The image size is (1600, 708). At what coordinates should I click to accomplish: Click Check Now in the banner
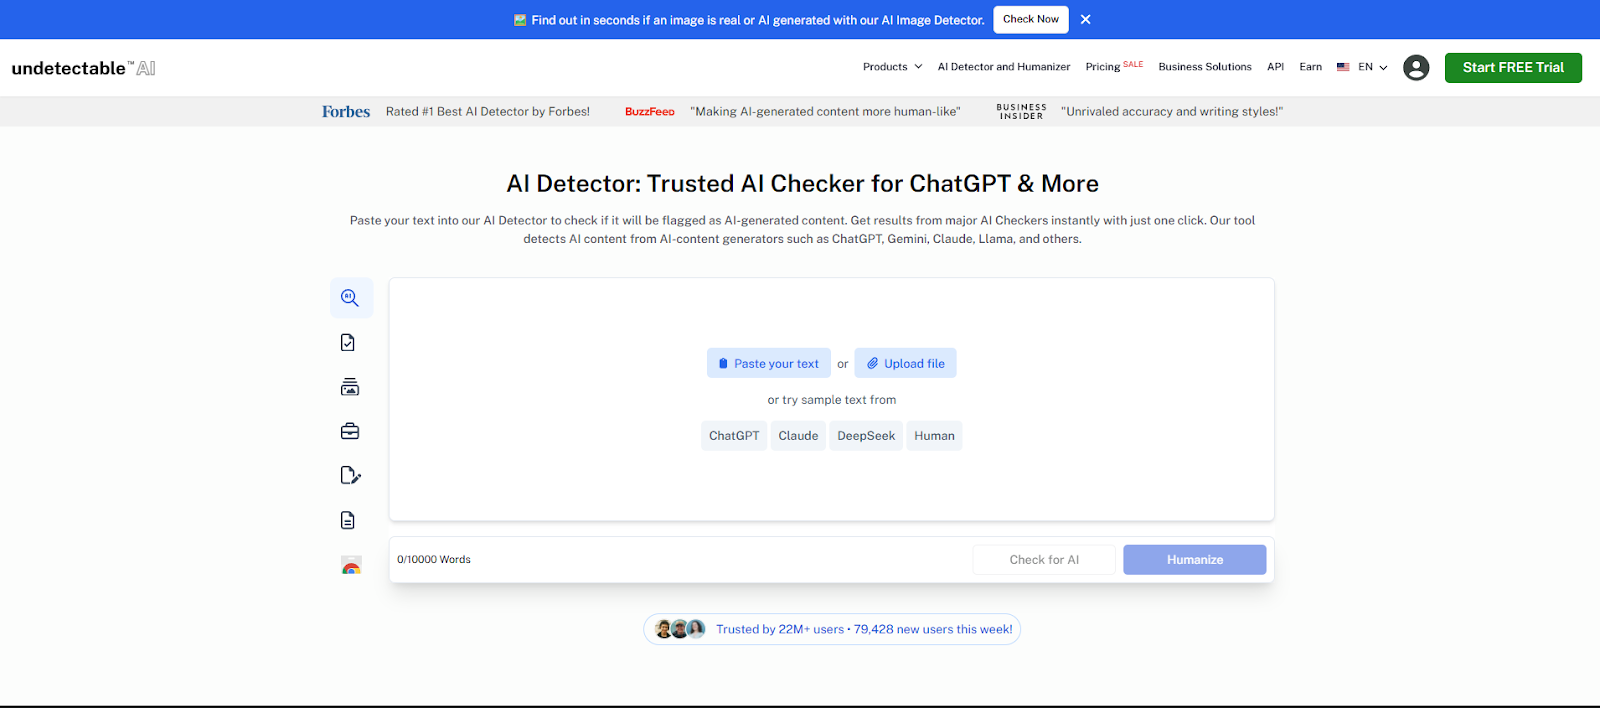pyautogui.click(x=1031, y=19)
